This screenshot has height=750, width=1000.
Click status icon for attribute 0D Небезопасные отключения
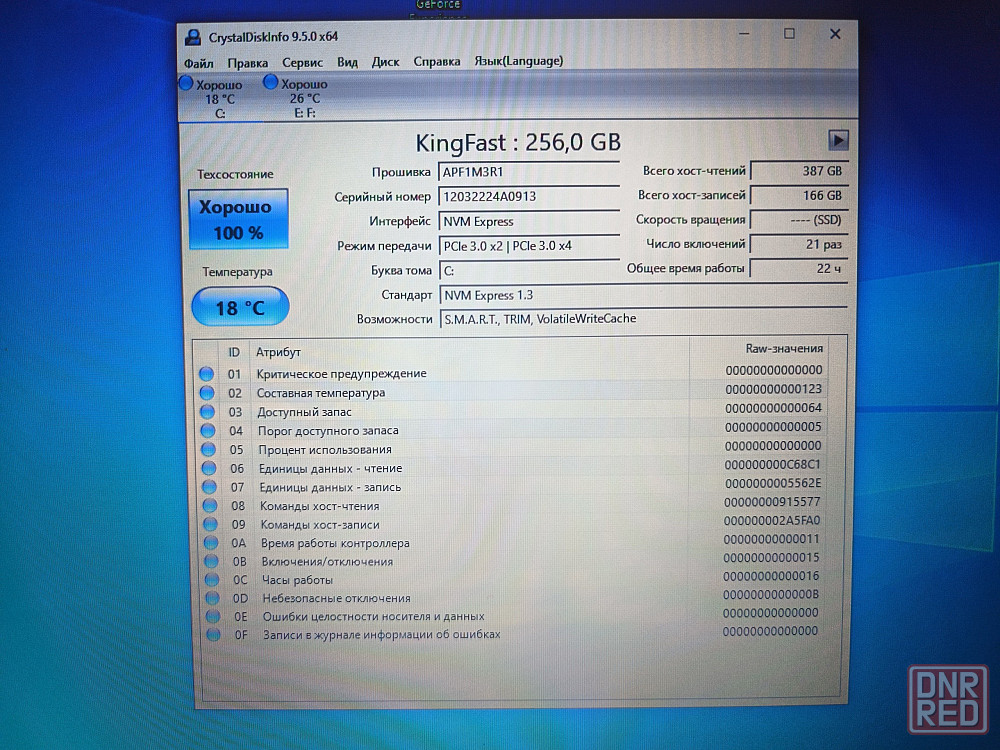click(x=212, y=598)
